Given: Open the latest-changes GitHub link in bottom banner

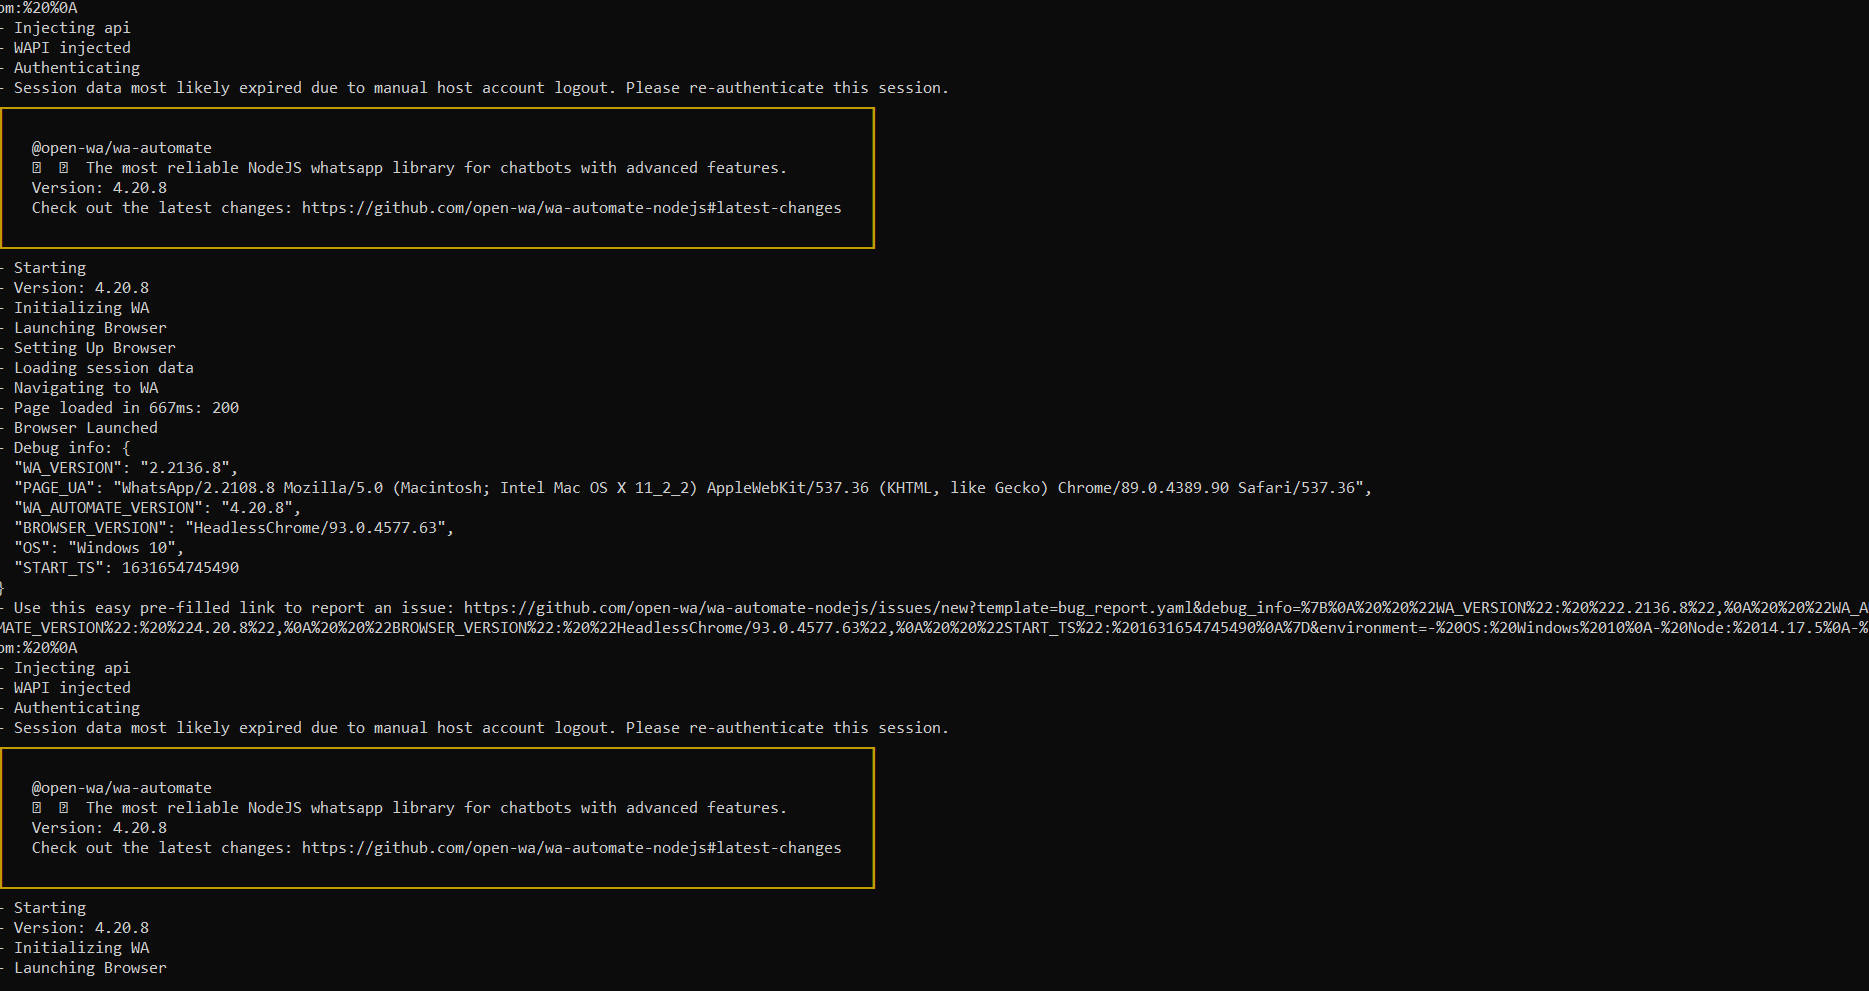Looking at the screenshot, I should [x=571, y=847].
